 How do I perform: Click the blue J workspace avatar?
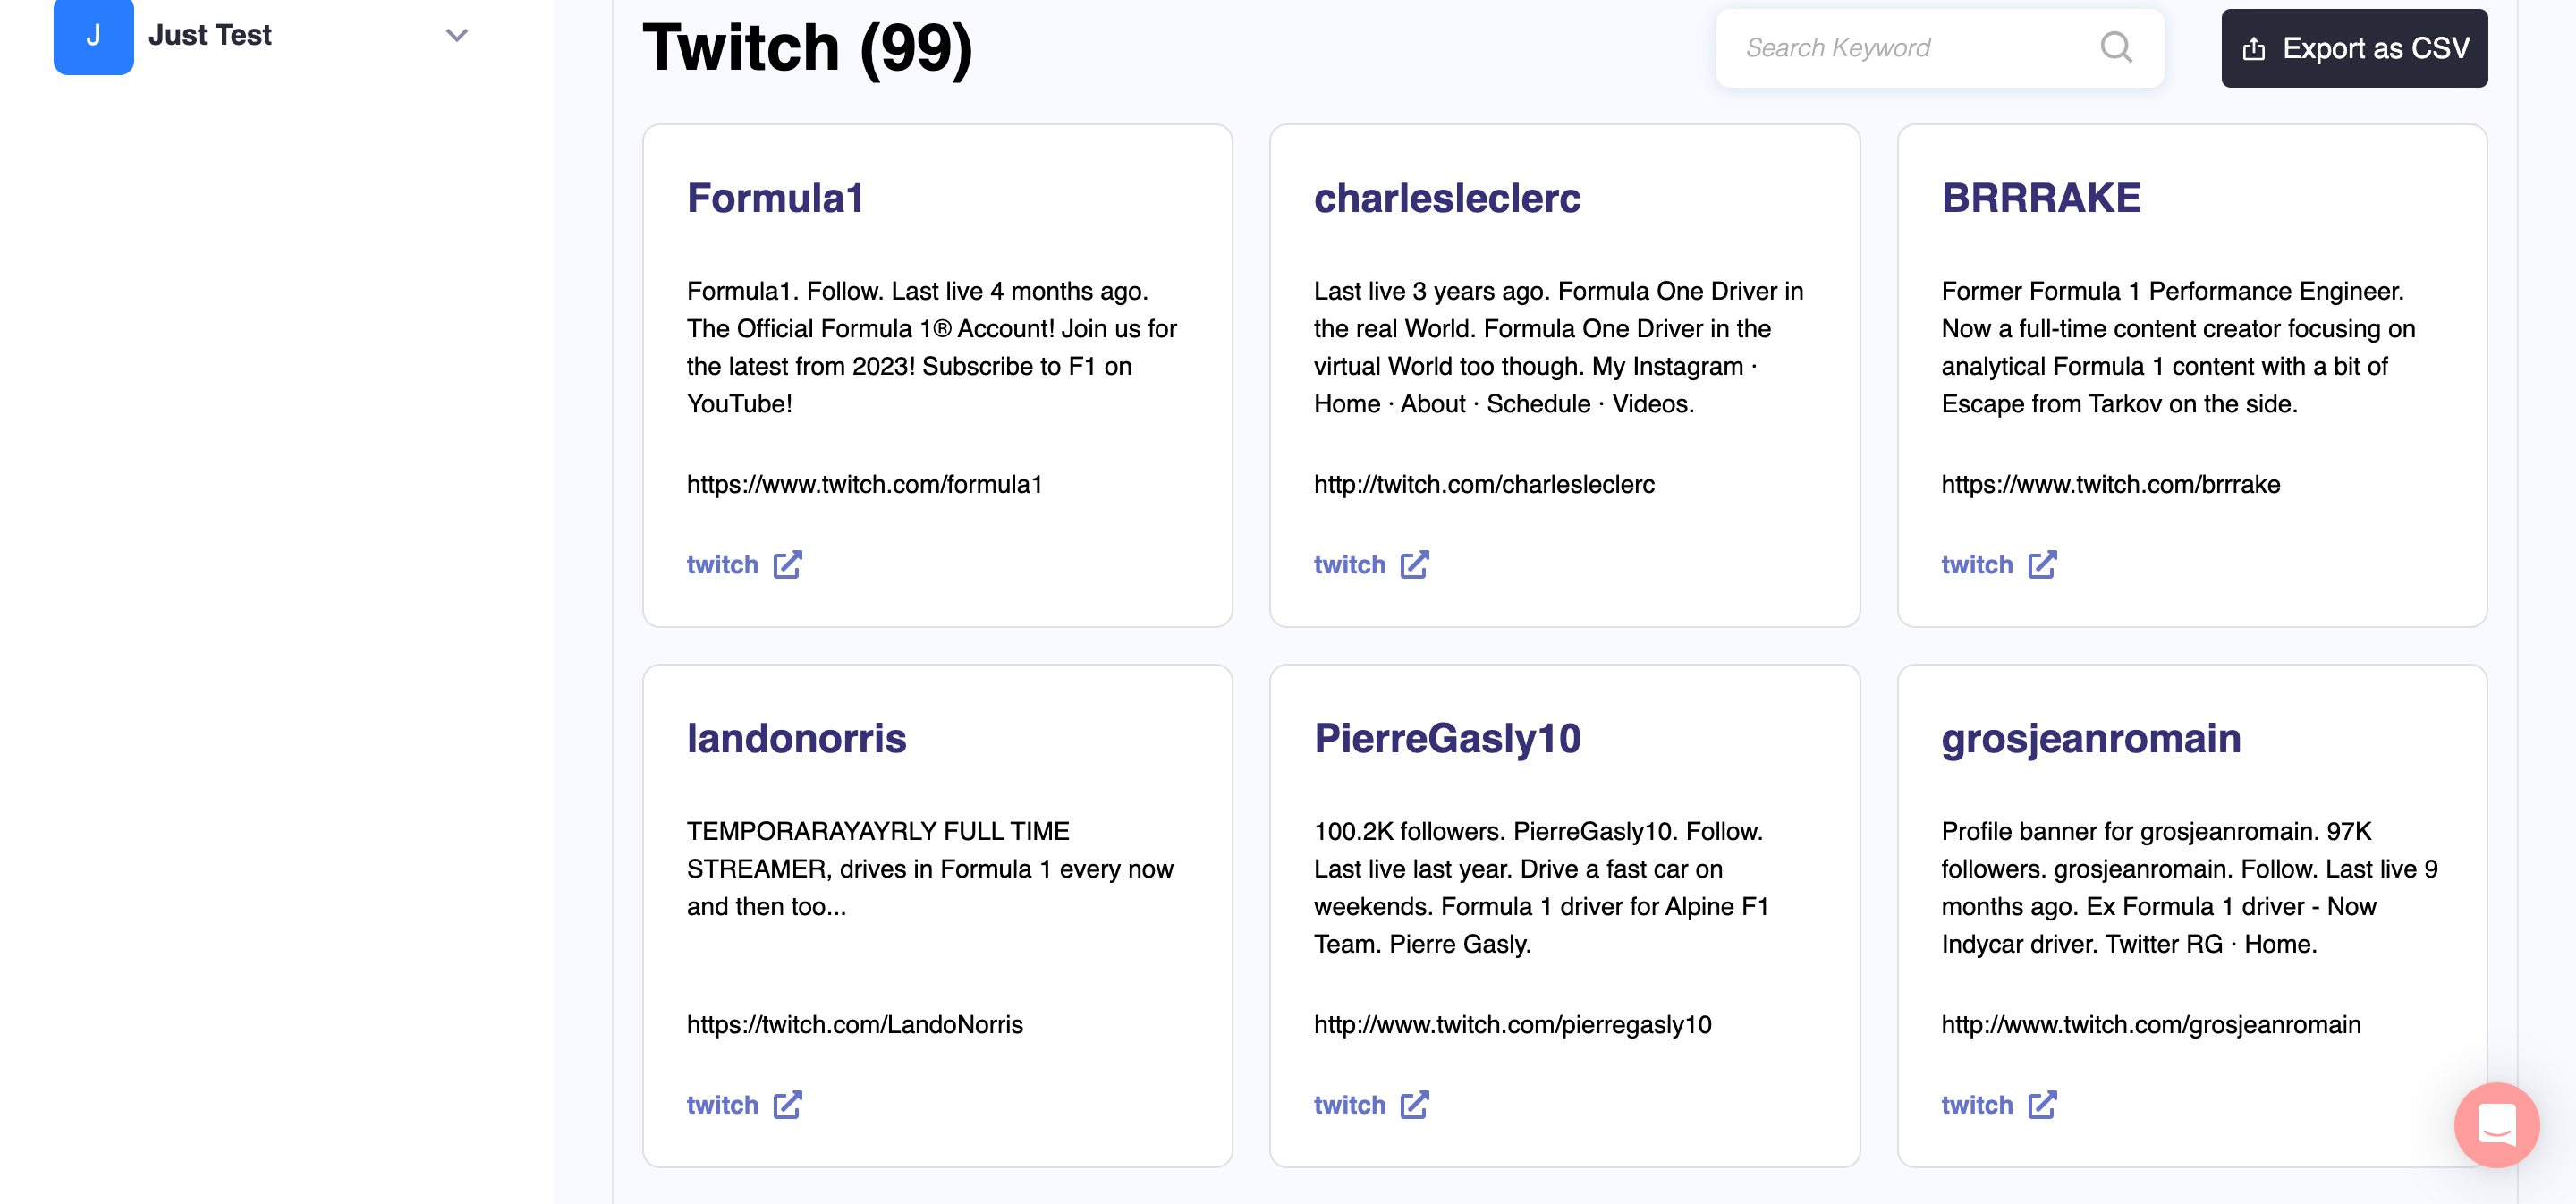point(93,36)
